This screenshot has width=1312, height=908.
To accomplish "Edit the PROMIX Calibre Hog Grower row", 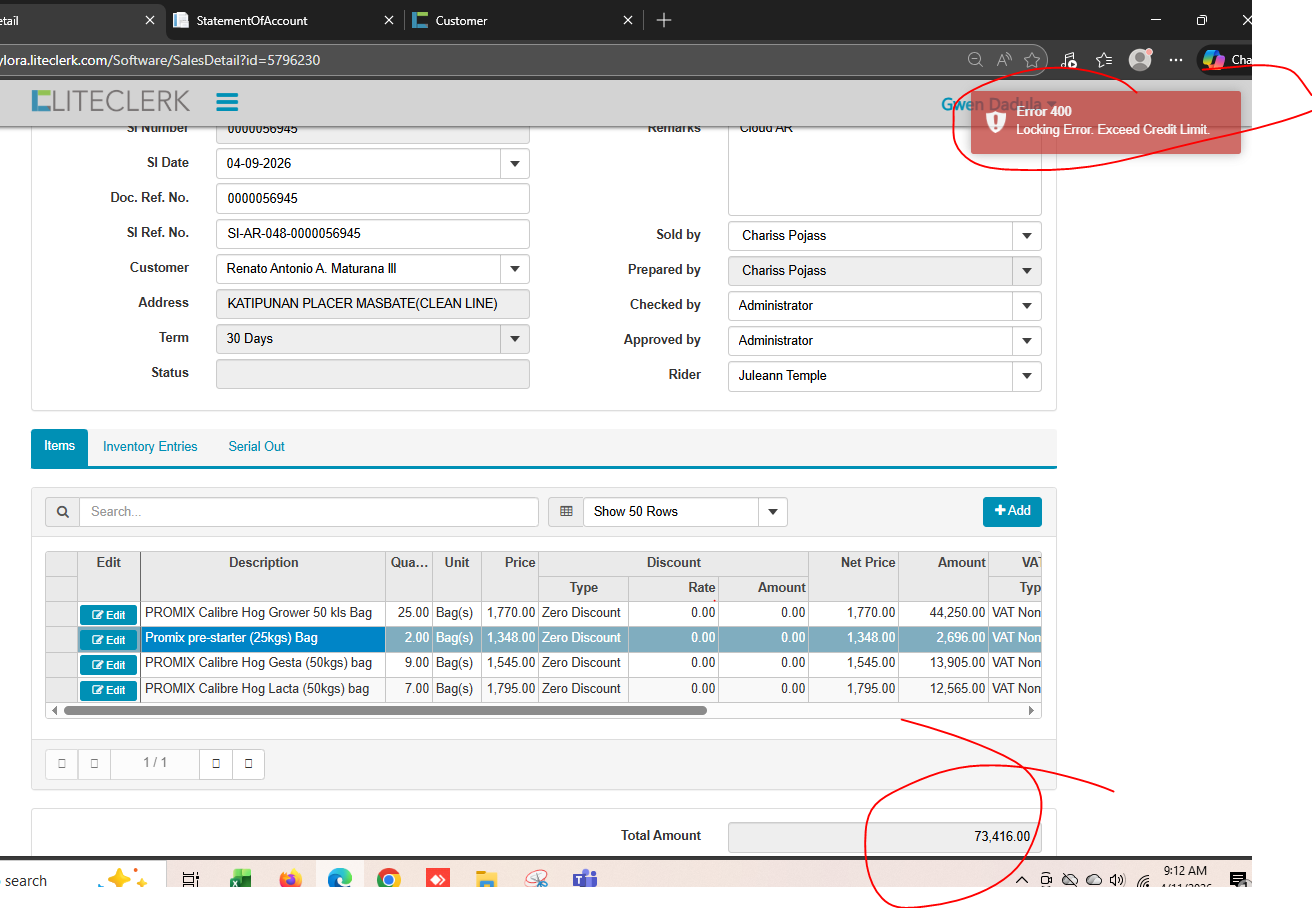I will tap(109, 615).
